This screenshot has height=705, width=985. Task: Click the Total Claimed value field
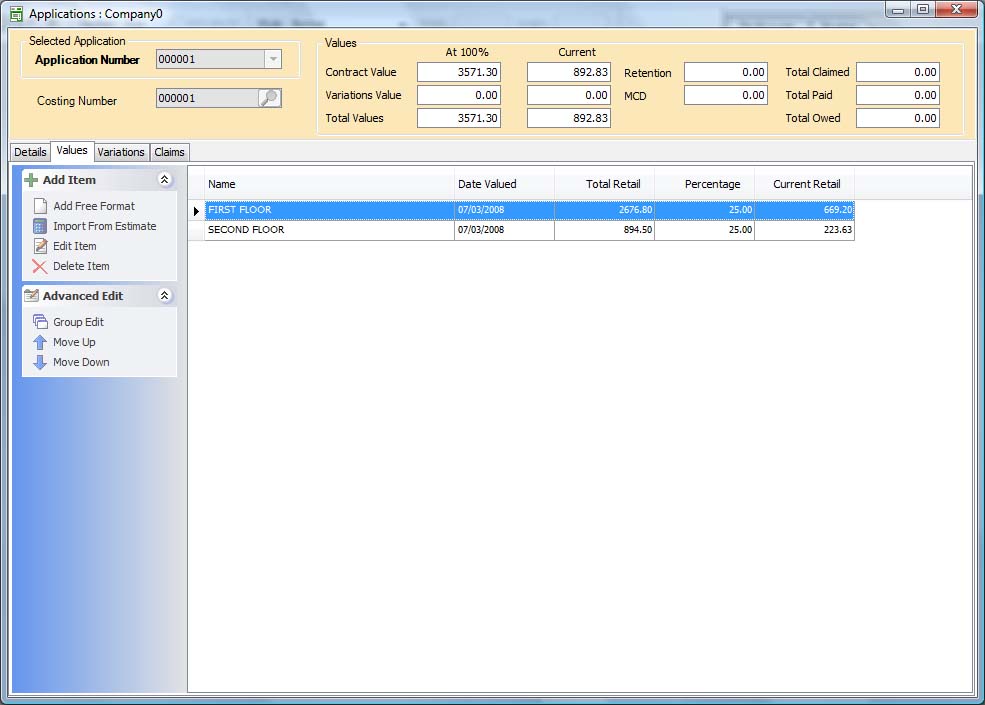[x=897, y=72]
